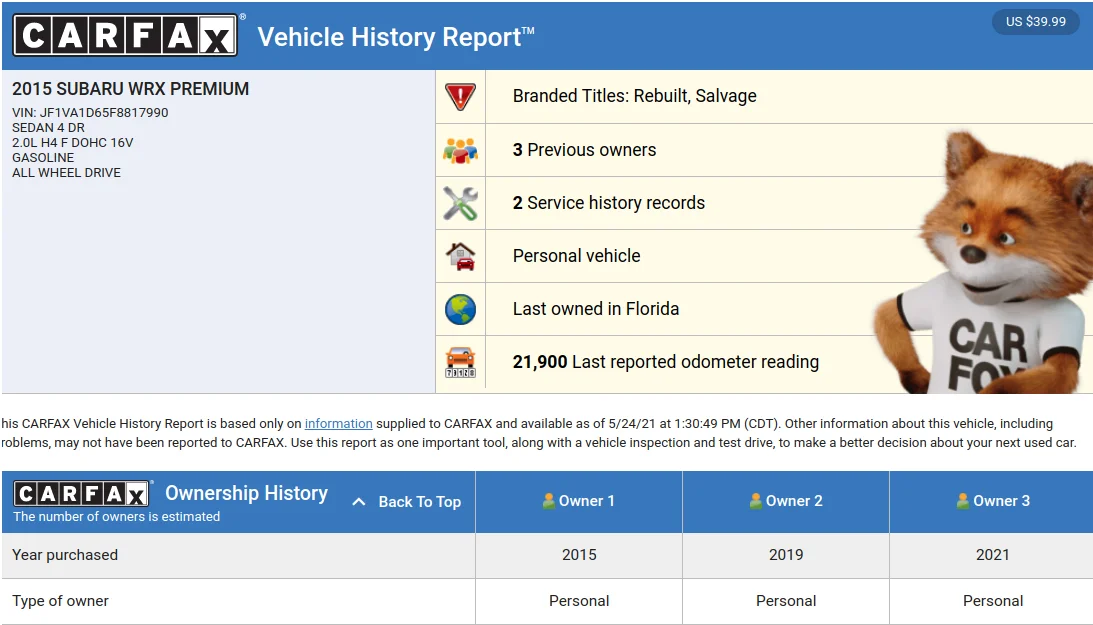This screenshot has width=1093, height=625.
Task: Select the Owner 2 column header
Action: [786, 502]
